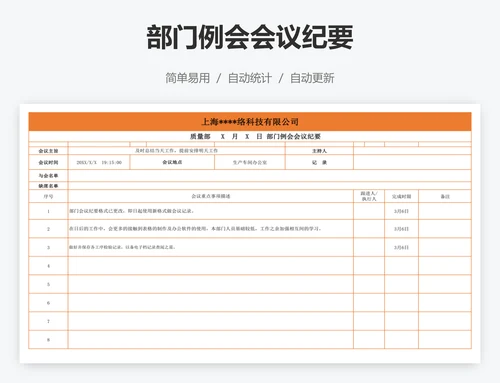This screenshot has height=383, width=500.
Task: Click the 完成时间 column header
Action: (401, 196)
